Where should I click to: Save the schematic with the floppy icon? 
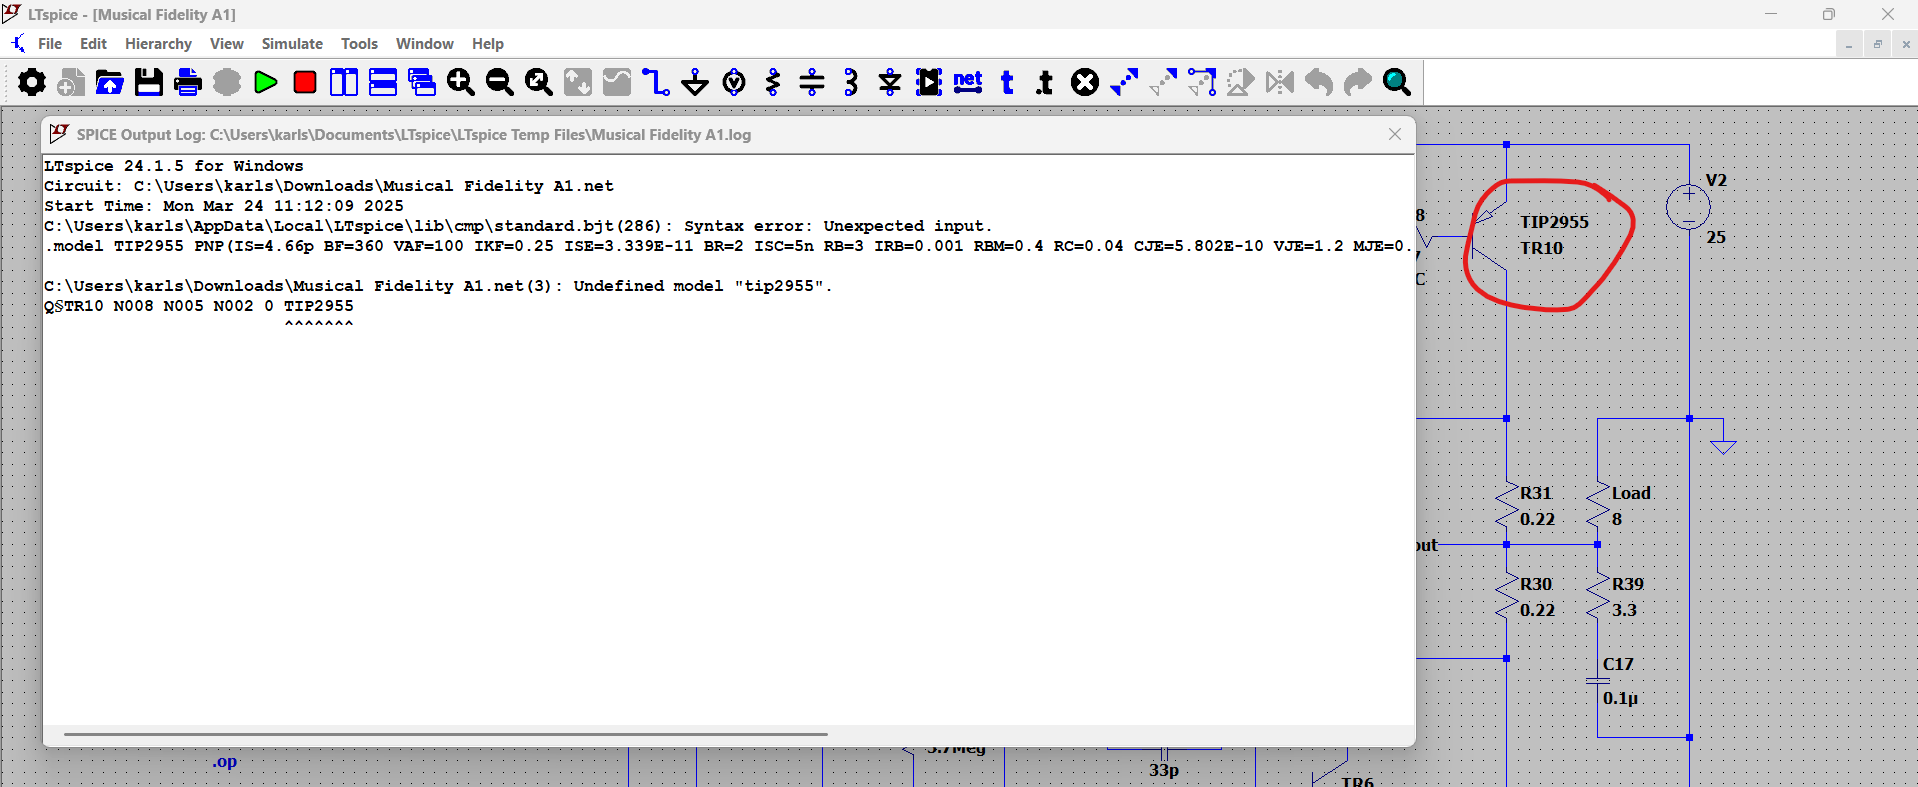point(149,82)
